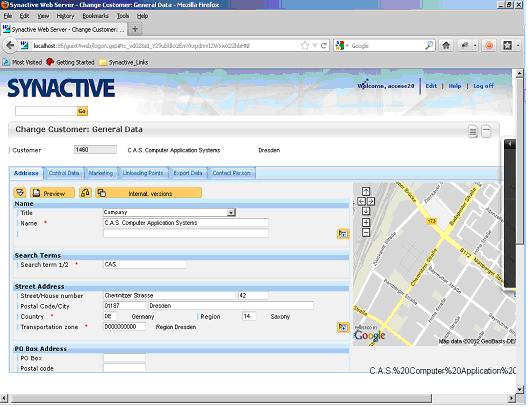Open the History menu
This screenshot has height=407, width=528.
click(65, 16)
